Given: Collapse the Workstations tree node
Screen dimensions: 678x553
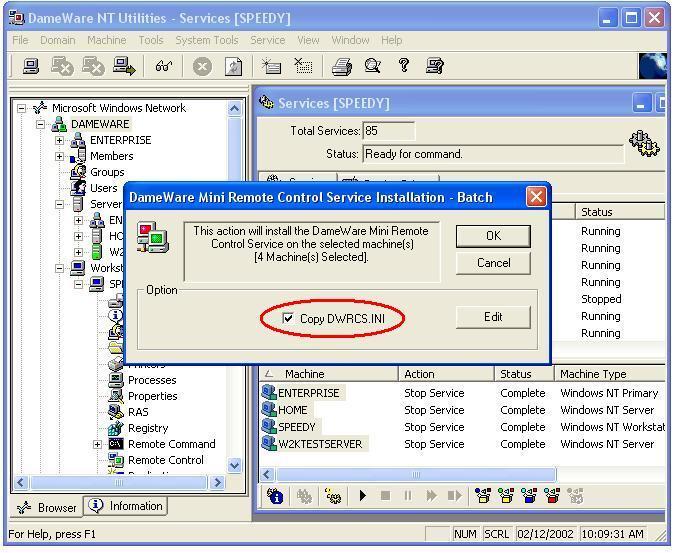Looking at the screenshot, I should click(59, 269).
